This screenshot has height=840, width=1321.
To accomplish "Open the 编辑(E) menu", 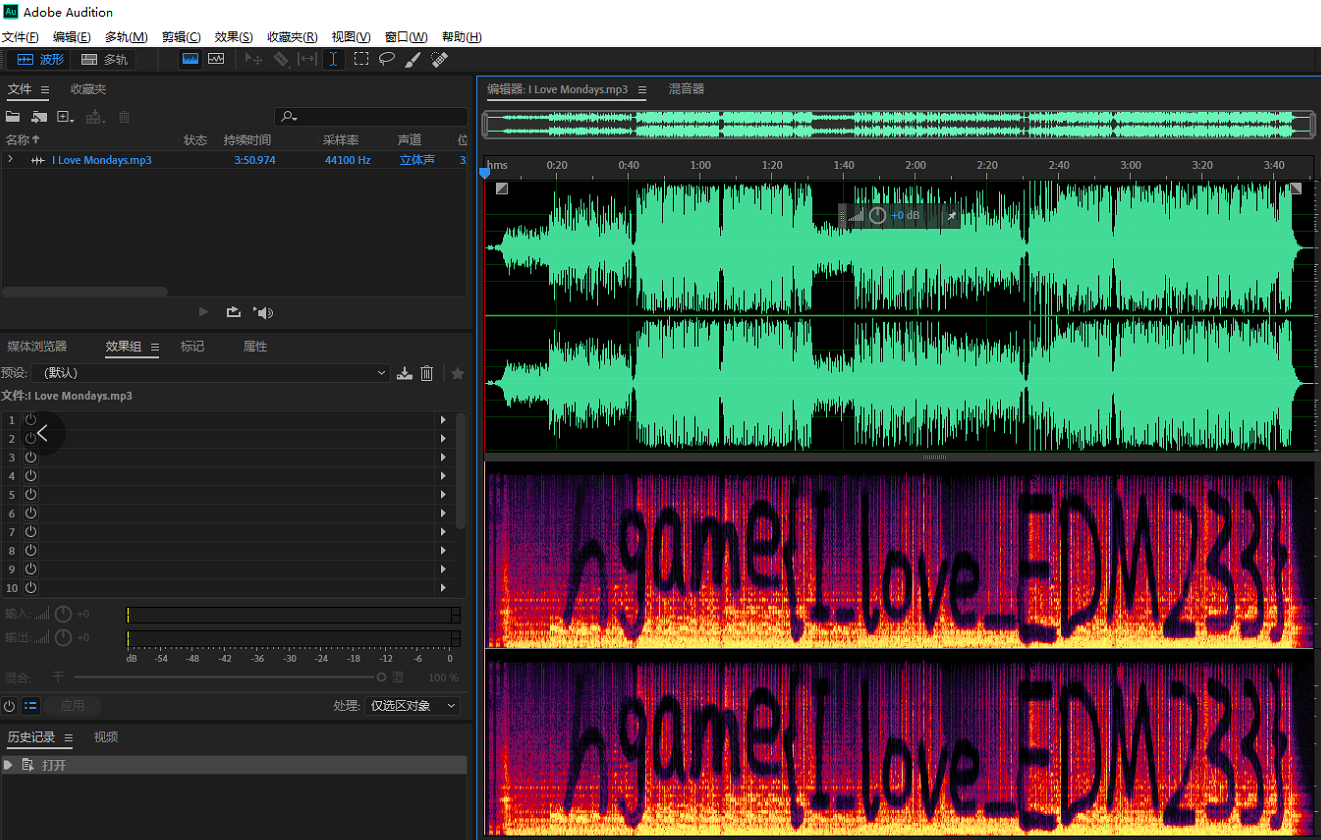I will (x=72, y=37).
